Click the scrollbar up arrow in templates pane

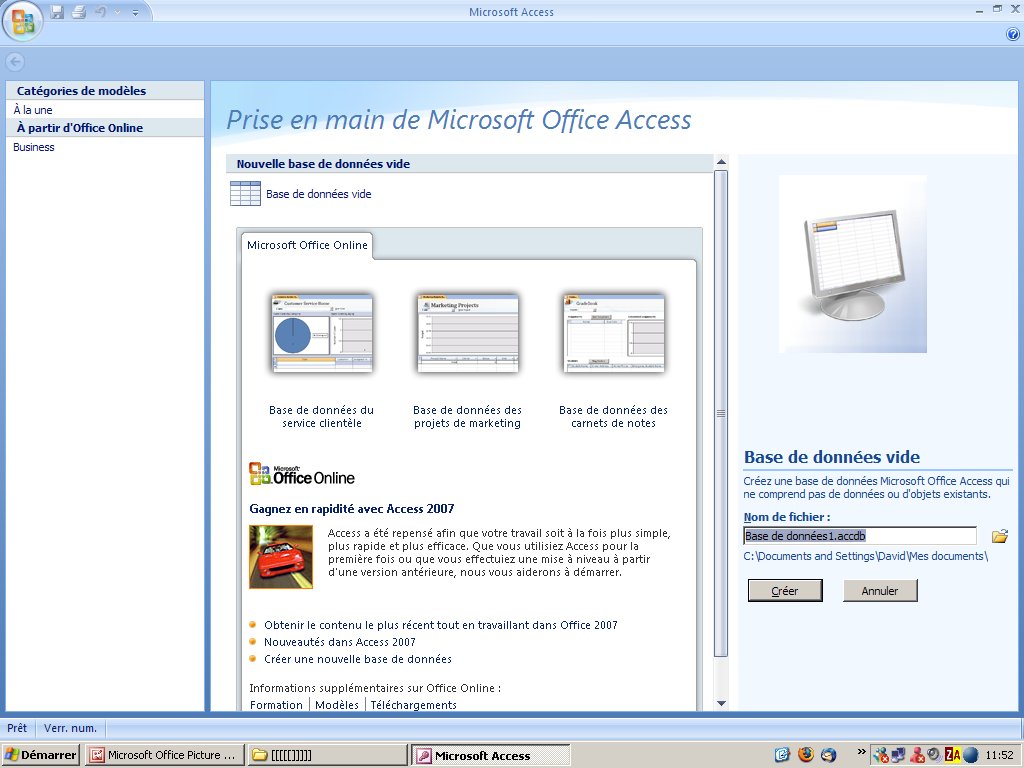[721, 162]
